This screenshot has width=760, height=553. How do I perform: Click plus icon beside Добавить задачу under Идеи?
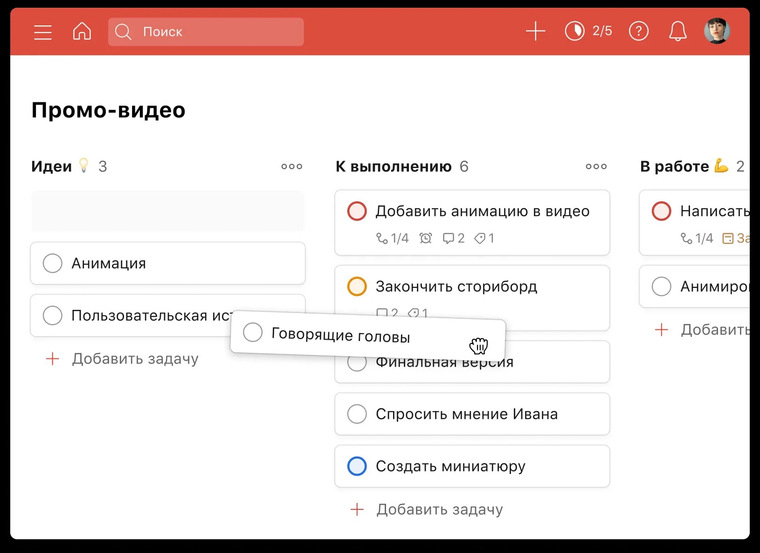(52, 359)
